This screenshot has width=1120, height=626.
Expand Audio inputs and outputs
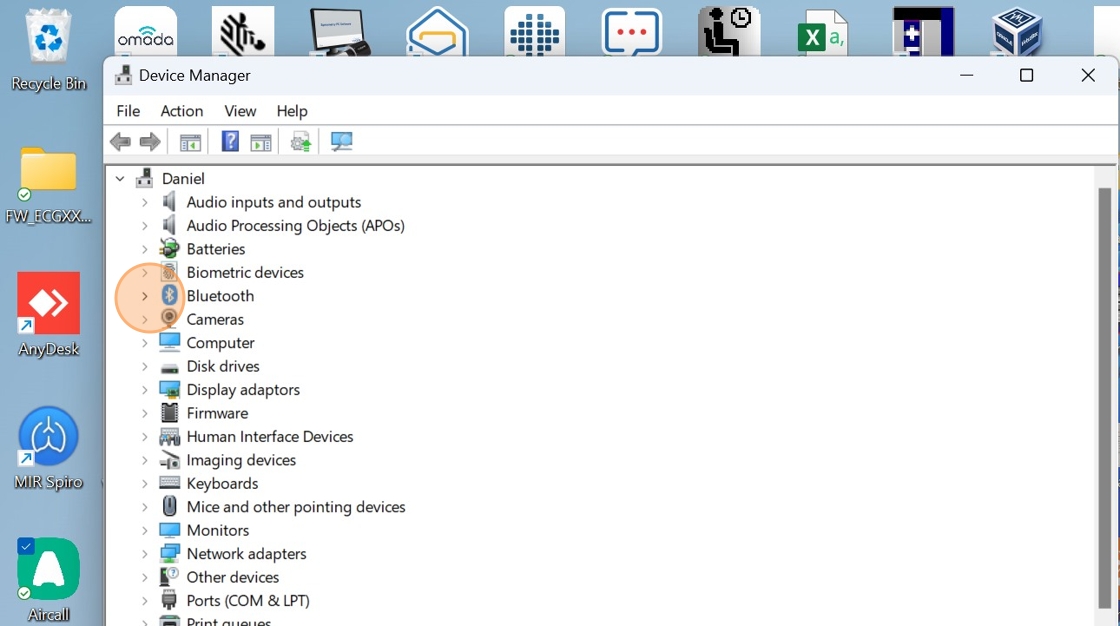pyautogui.click(x=144, y=202)
